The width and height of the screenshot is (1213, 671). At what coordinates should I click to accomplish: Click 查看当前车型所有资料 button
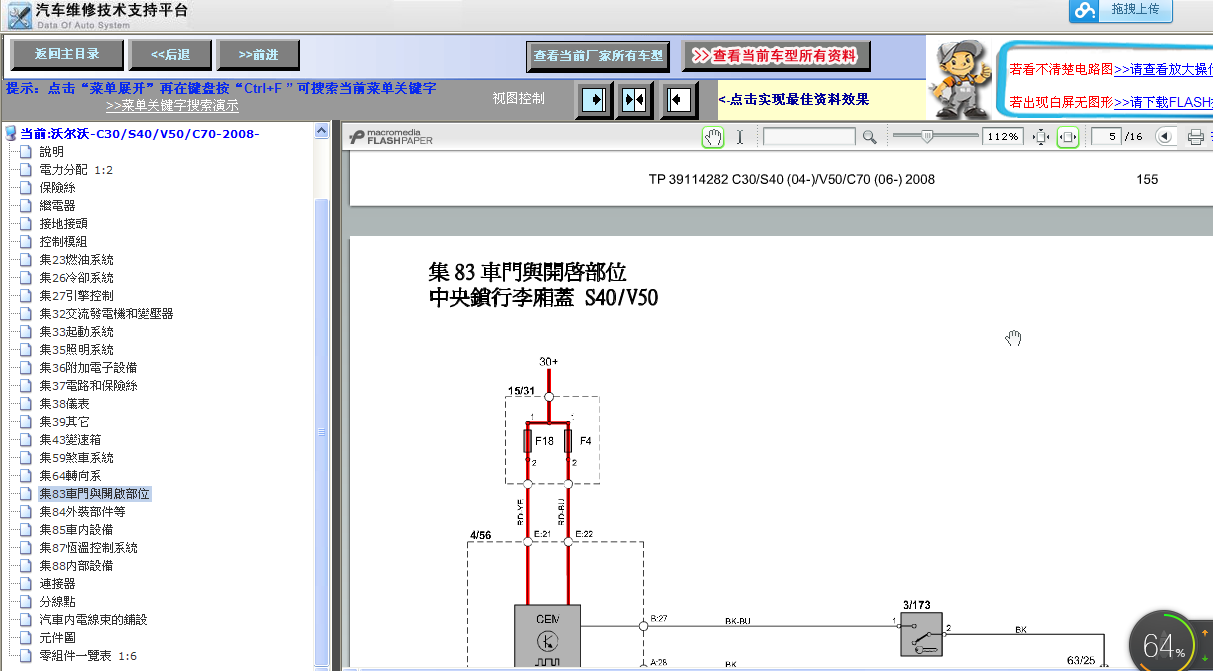point(776,57)
